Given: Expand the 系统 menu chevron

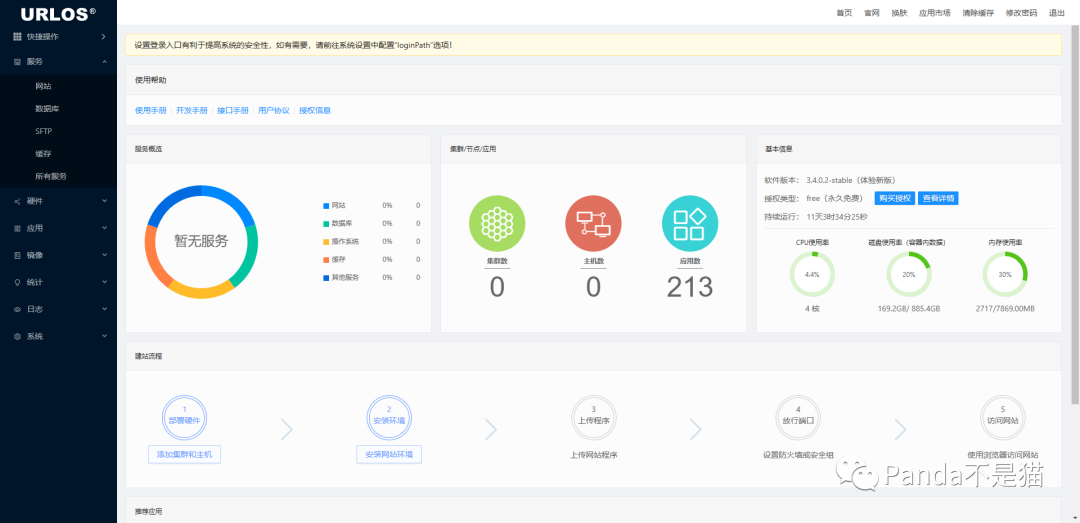Looking at the screenshot, I should click(105, 336).
